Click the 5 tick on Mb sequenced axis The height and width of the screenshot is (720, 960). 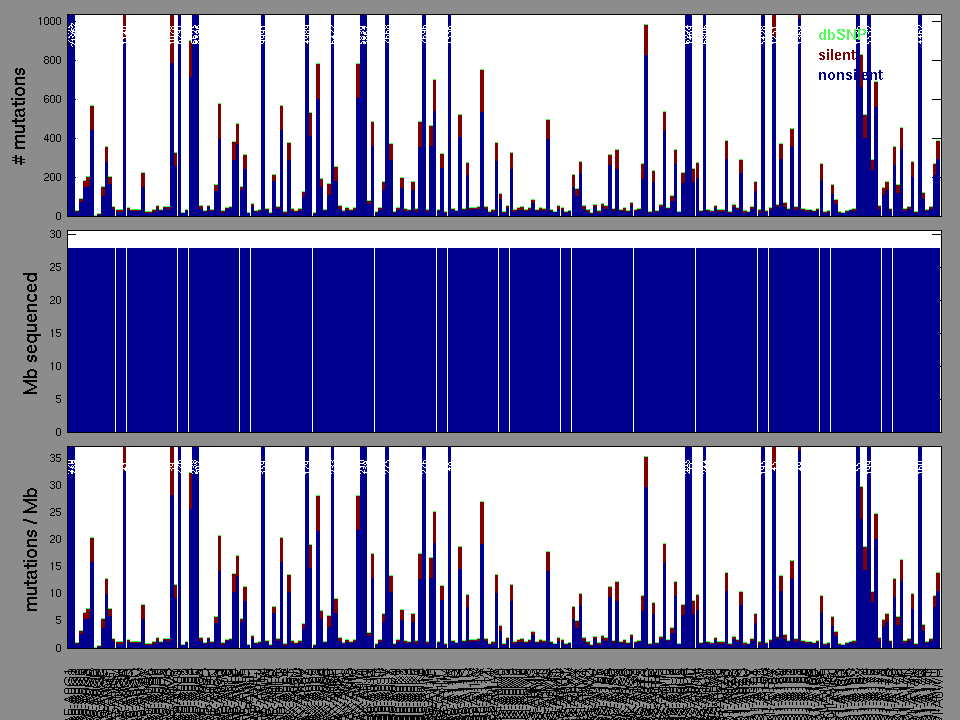coord(58,400)
